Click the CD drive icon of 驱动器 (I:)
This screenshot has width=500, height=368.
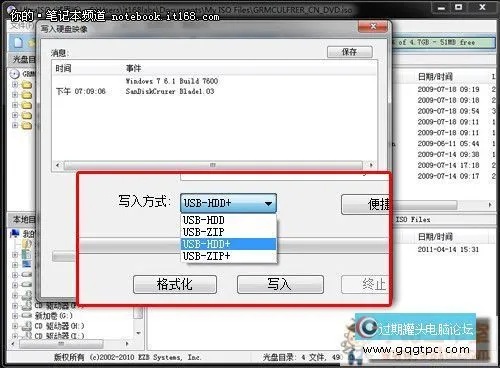pos(27,336)
